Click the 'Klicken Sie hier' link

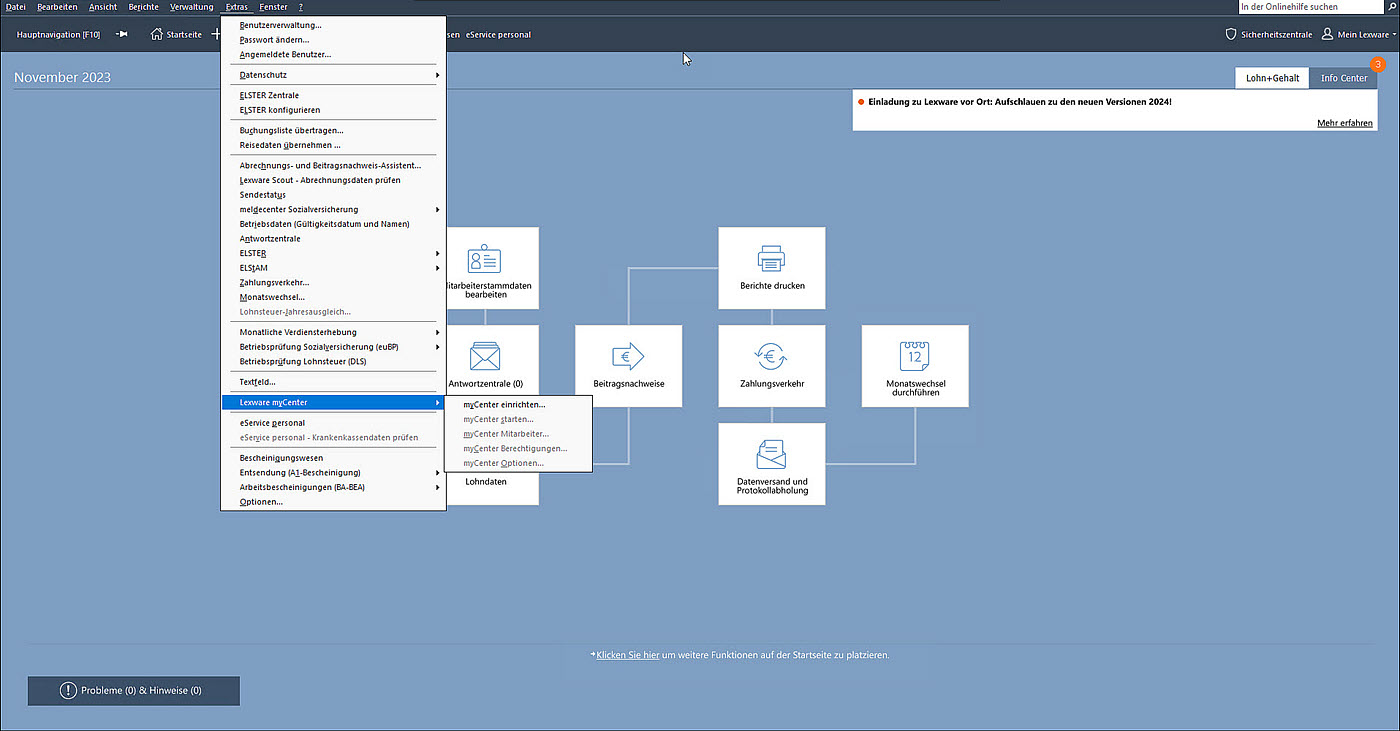tap(627, 655)
